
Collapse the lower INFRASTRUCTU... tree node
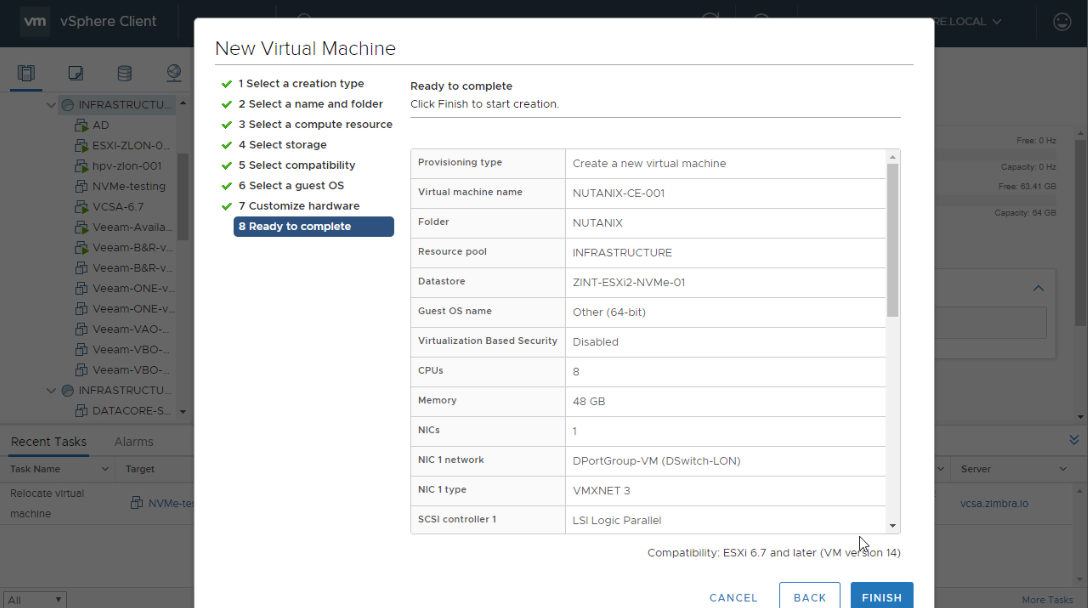(51, 391)
